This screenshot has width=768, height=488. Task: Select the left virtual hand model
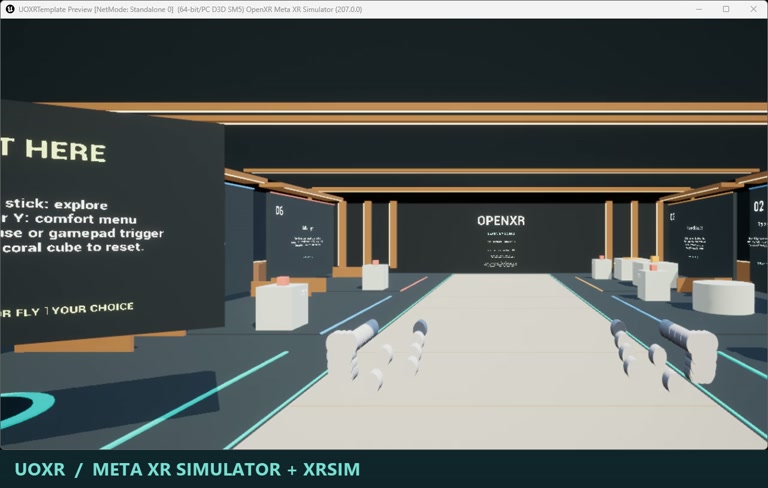coord(376,353)
